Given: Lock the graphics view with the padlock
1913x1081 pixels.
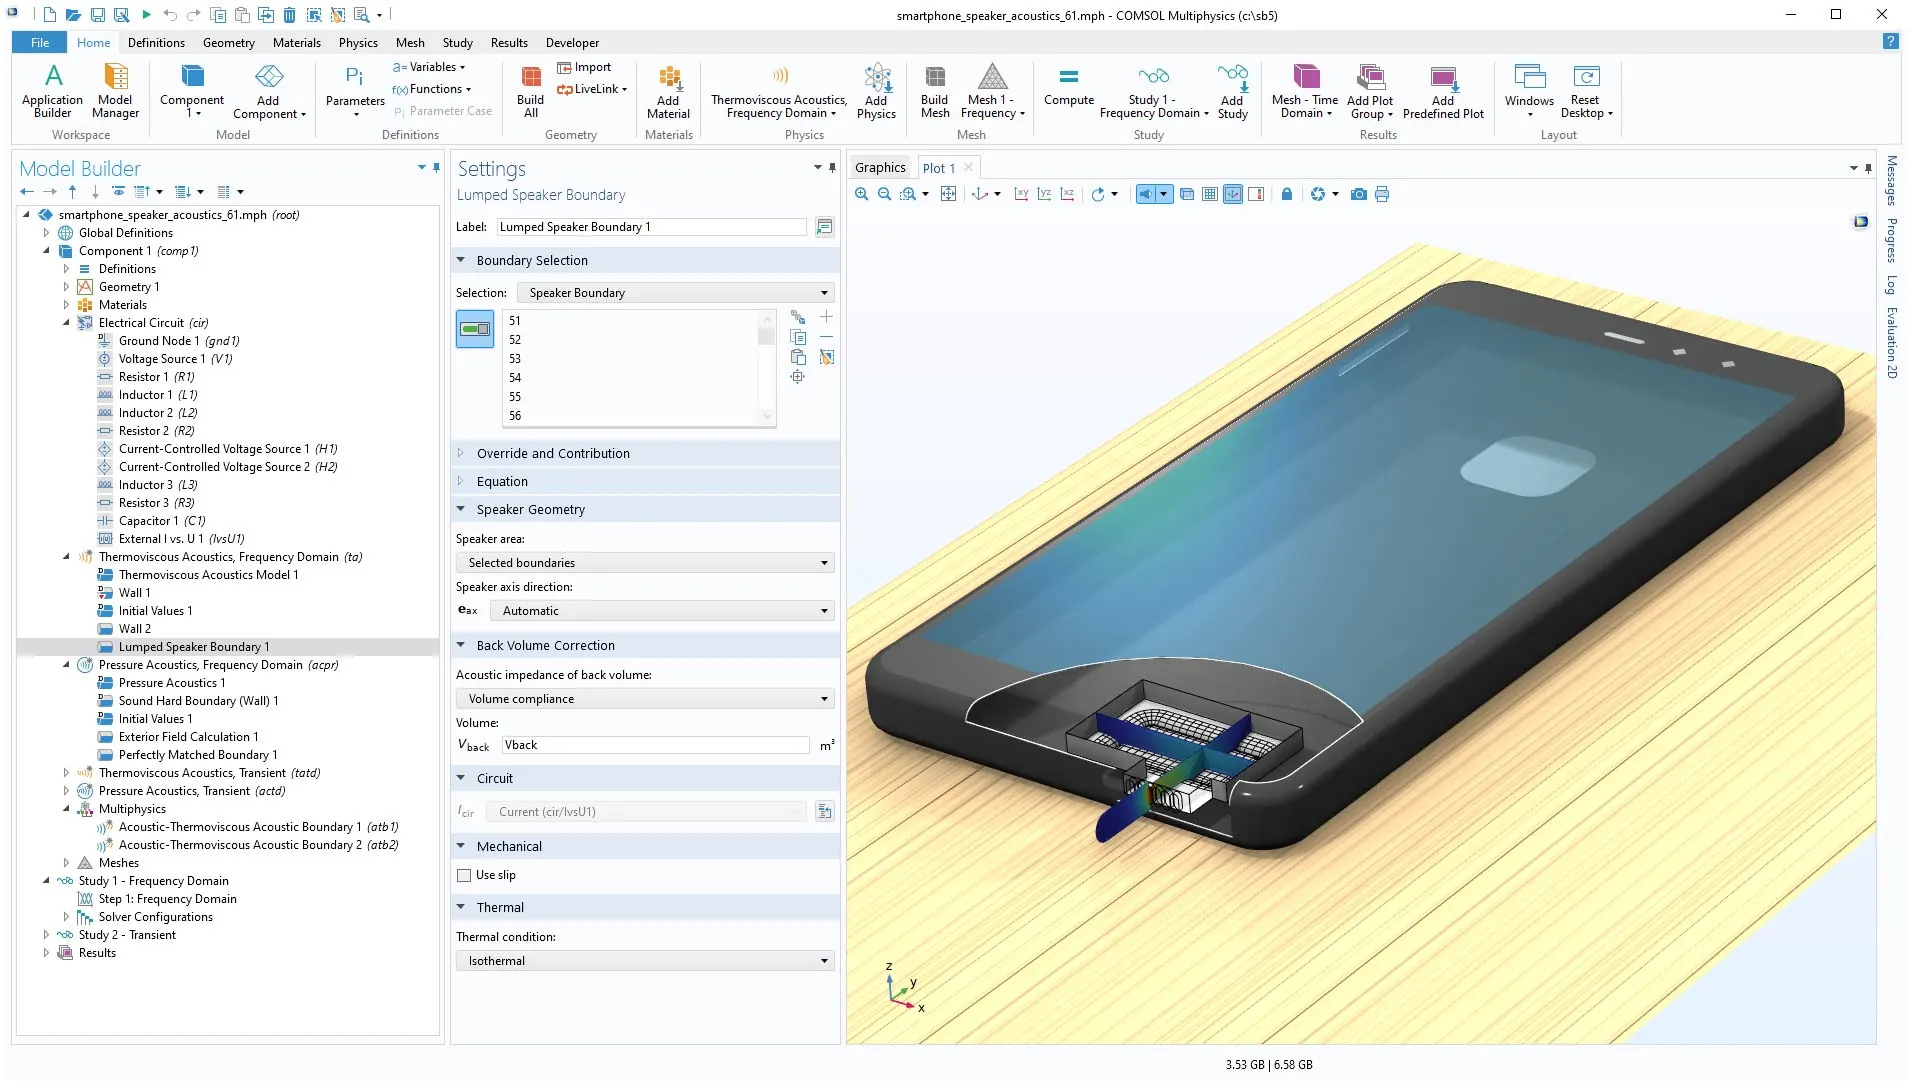Looking at the screenshot, I should pos(1287,194).
